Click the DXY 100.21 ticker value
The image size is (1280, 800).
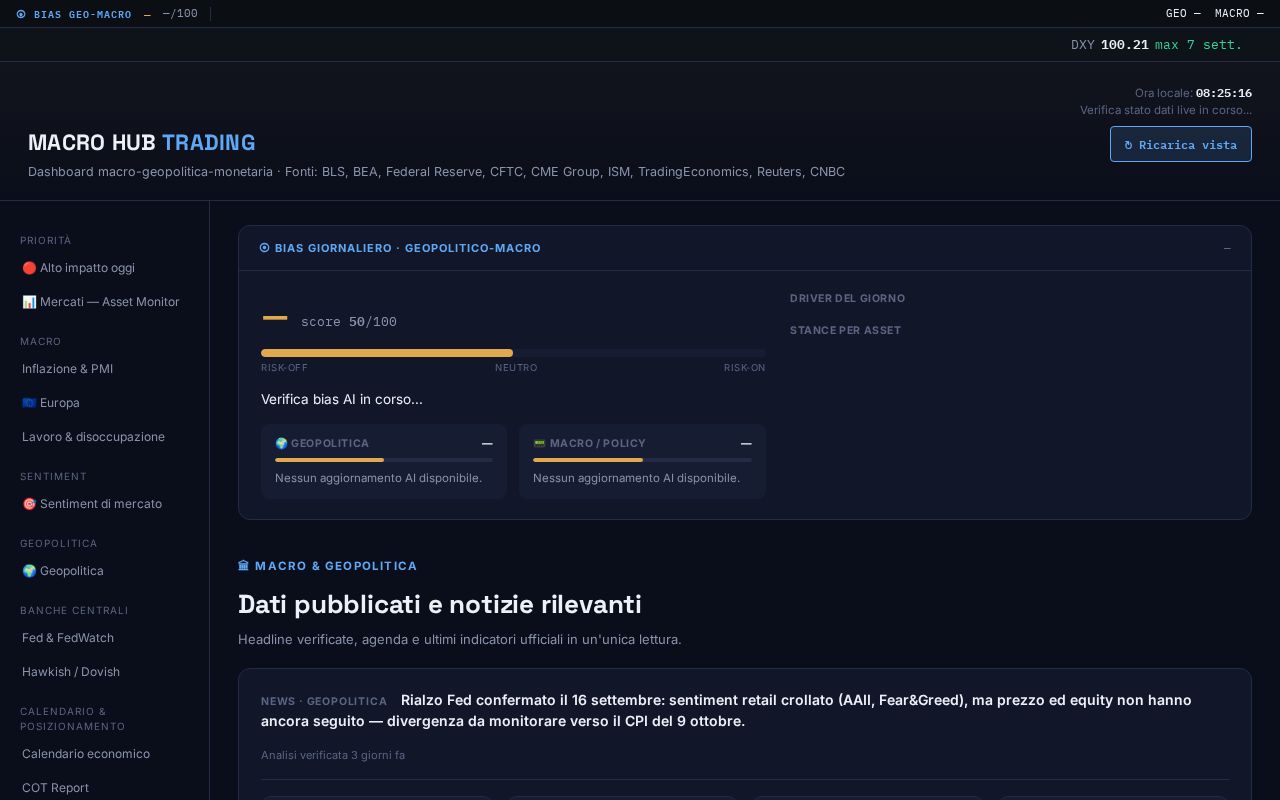1124,45
